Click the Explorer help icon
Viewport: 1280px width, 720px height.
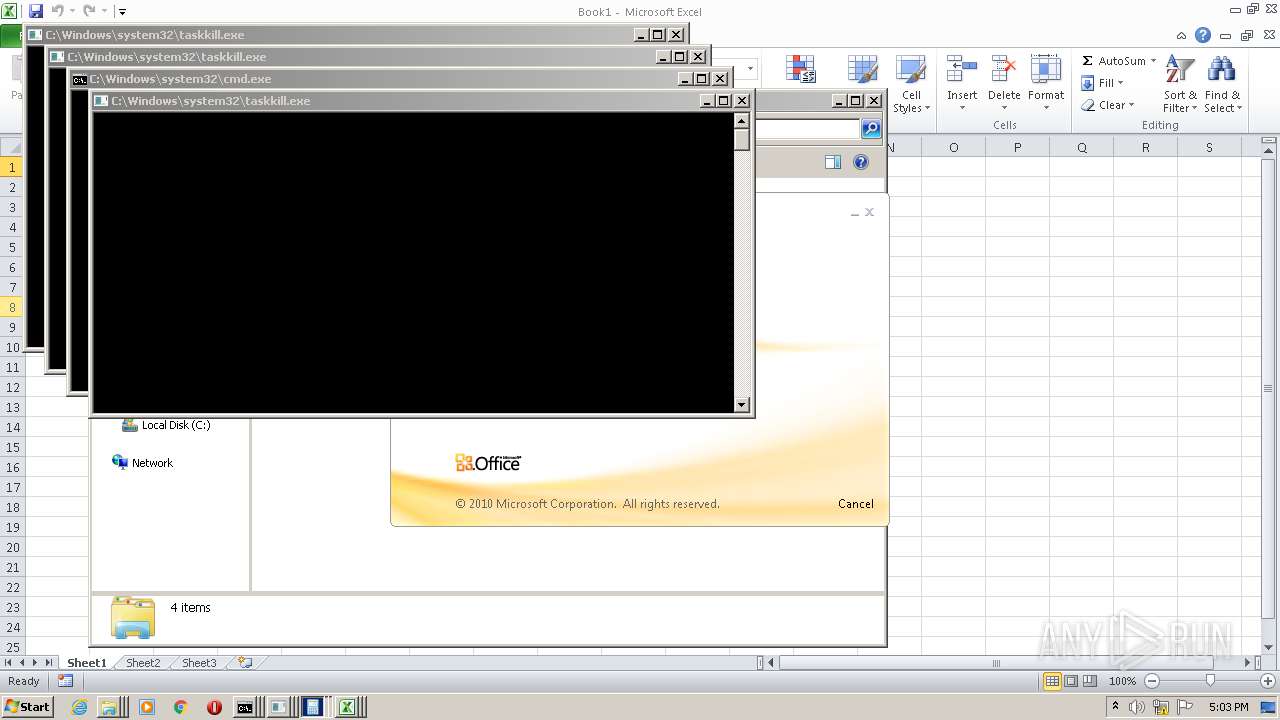[861, 162]
